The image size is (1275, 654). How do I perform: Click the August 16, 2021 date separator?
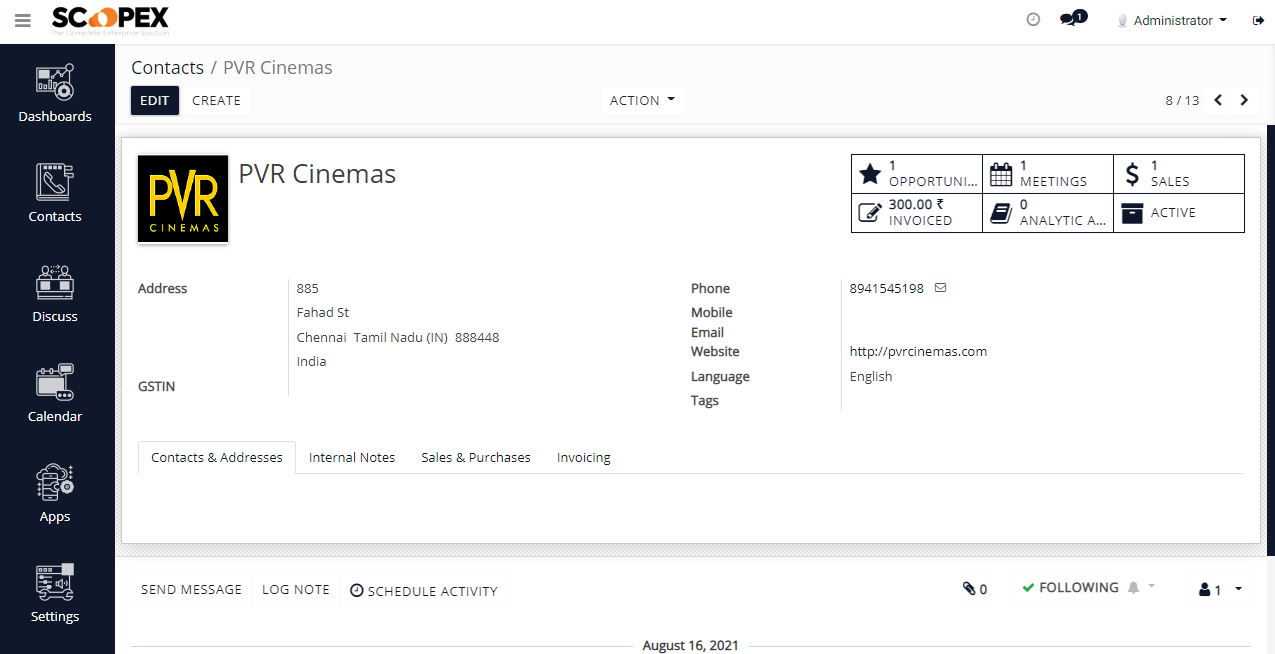[690, 645]
